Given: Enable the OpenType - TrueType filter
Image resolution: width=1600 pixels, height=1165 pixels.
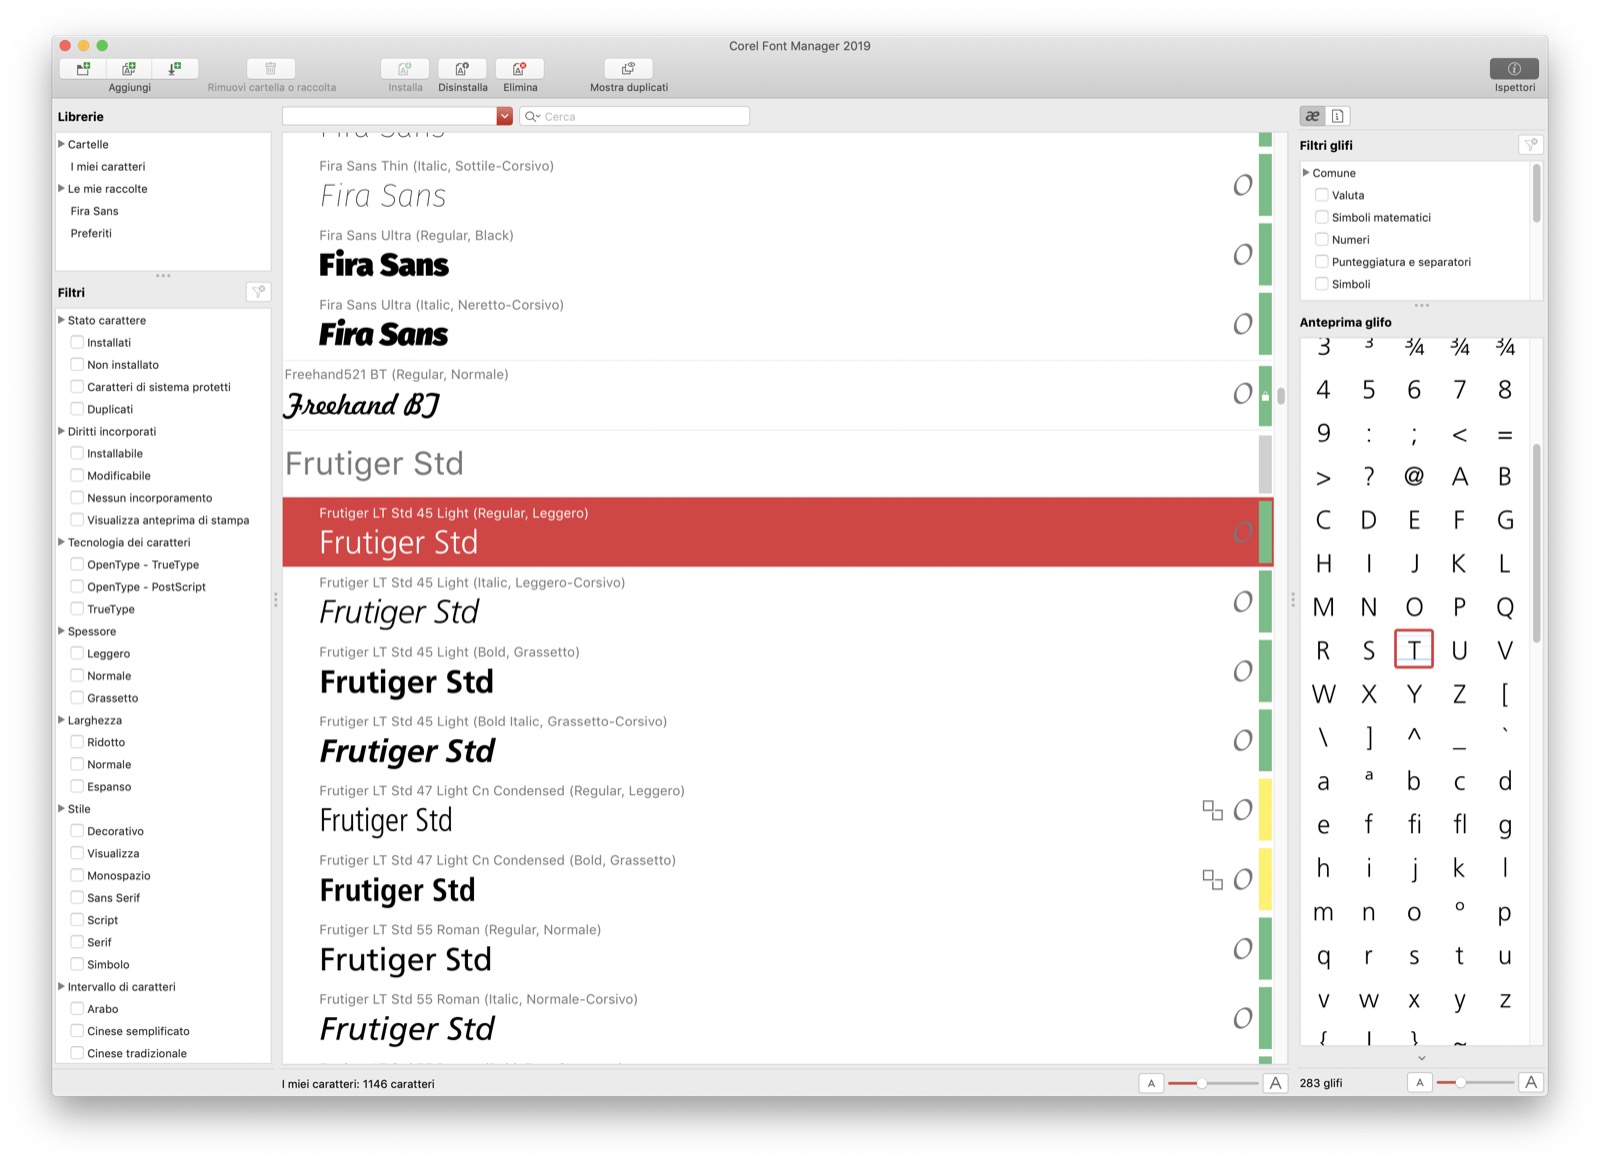Looking at the screenshot, I should pos(77,564).
